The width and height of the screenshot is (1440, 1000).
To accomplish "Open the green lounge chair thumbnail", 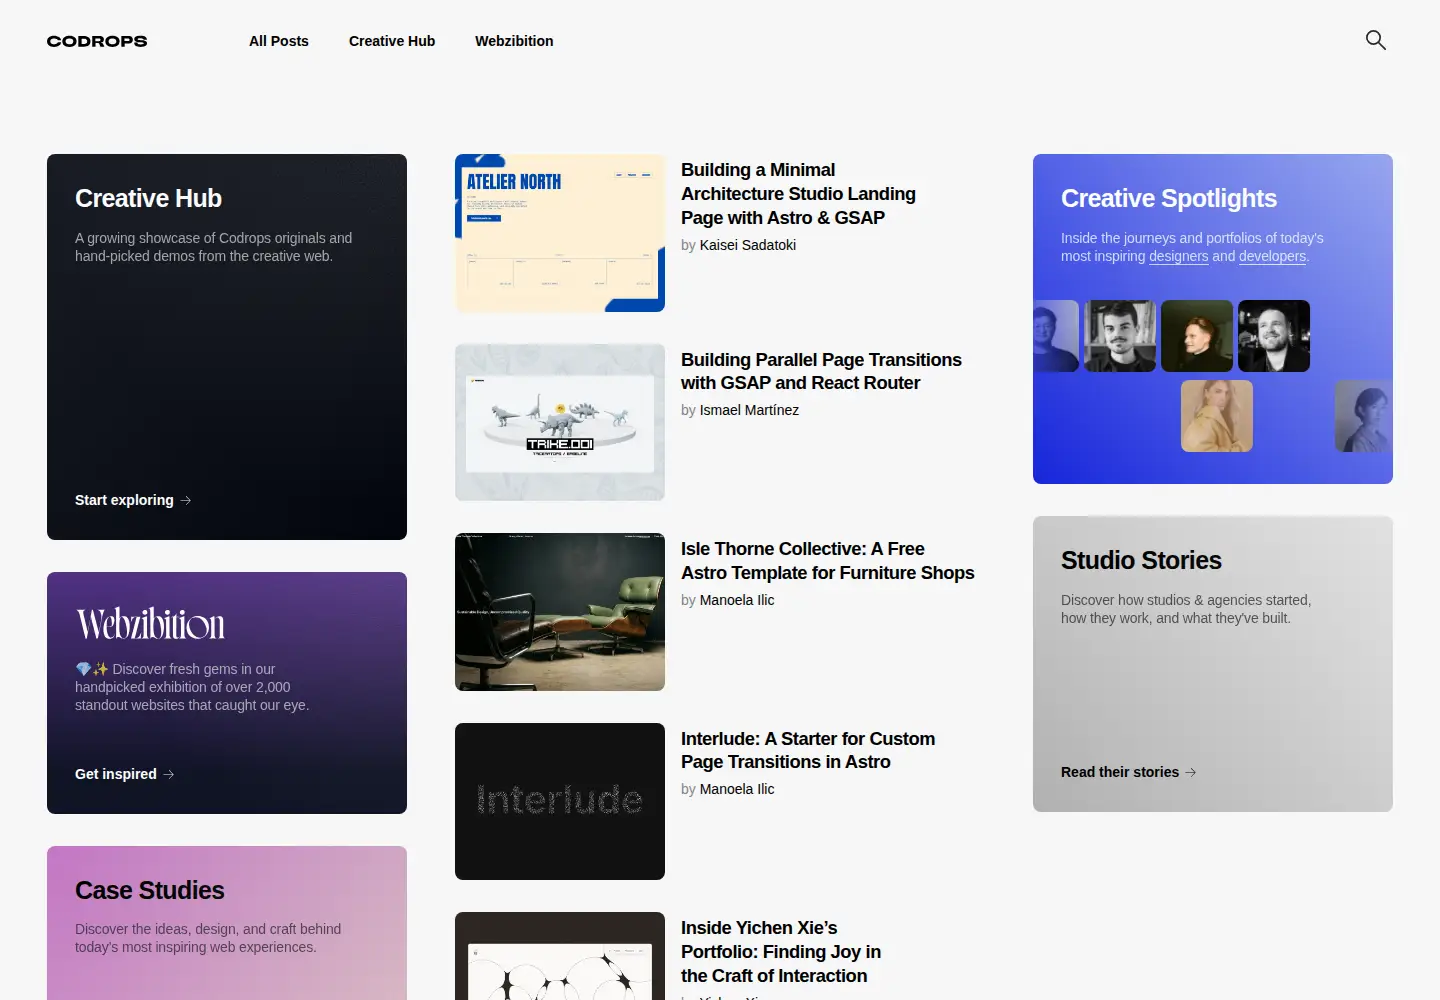I will pos(560,612).
